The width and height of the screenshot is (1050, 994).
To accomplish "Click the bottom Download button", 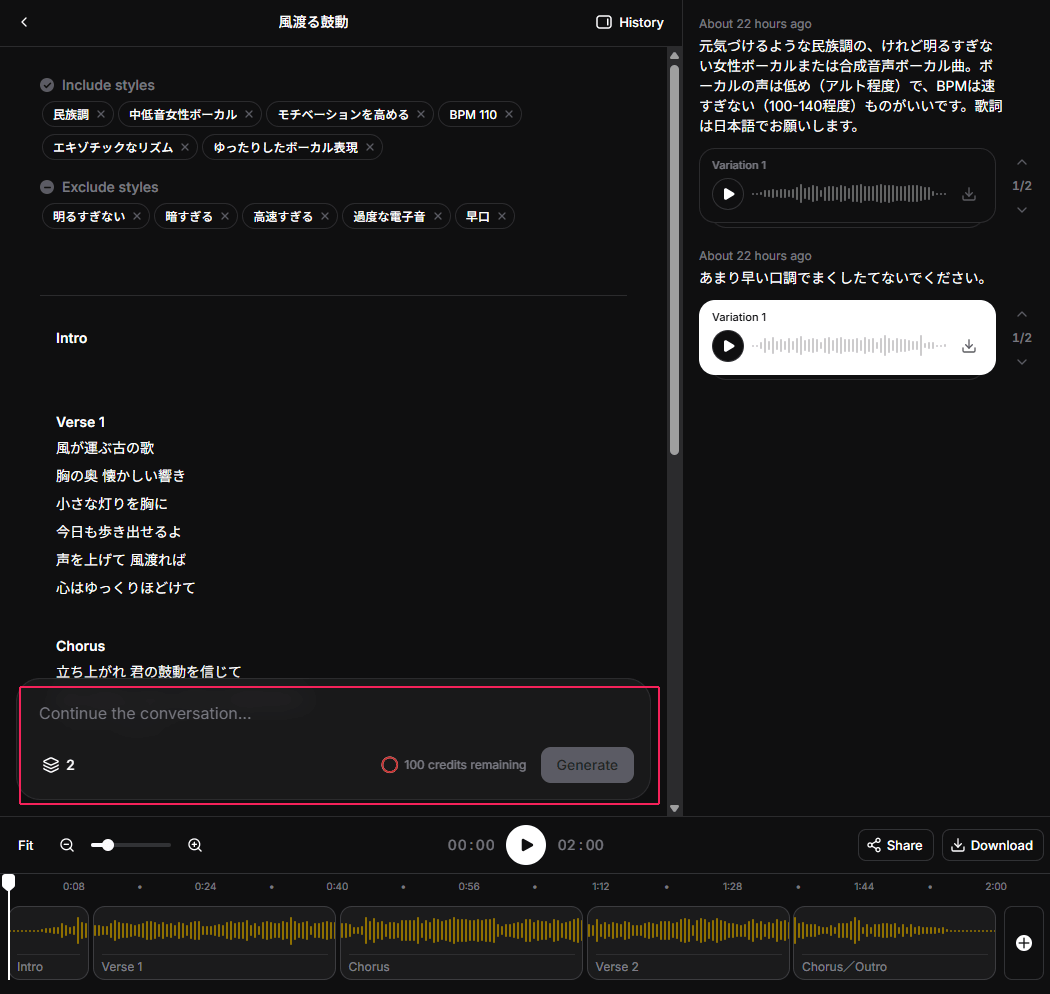I will coord(992,845).
